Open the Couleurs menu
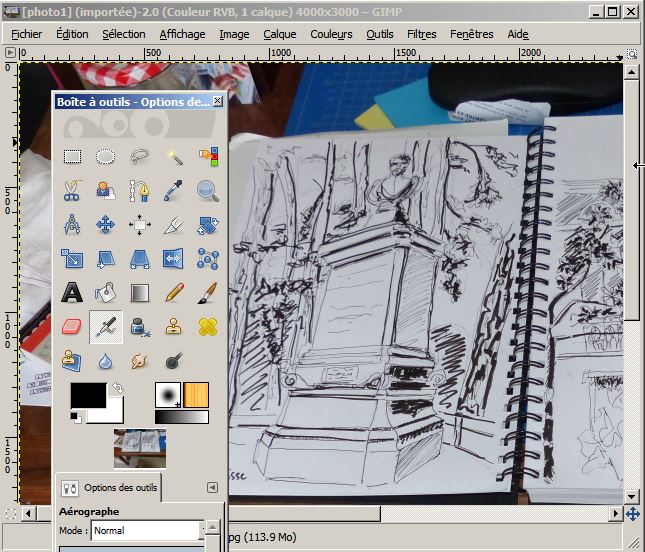Image resolution: width=645 pixels, height=552 pixels. click(x=331, y=34)
